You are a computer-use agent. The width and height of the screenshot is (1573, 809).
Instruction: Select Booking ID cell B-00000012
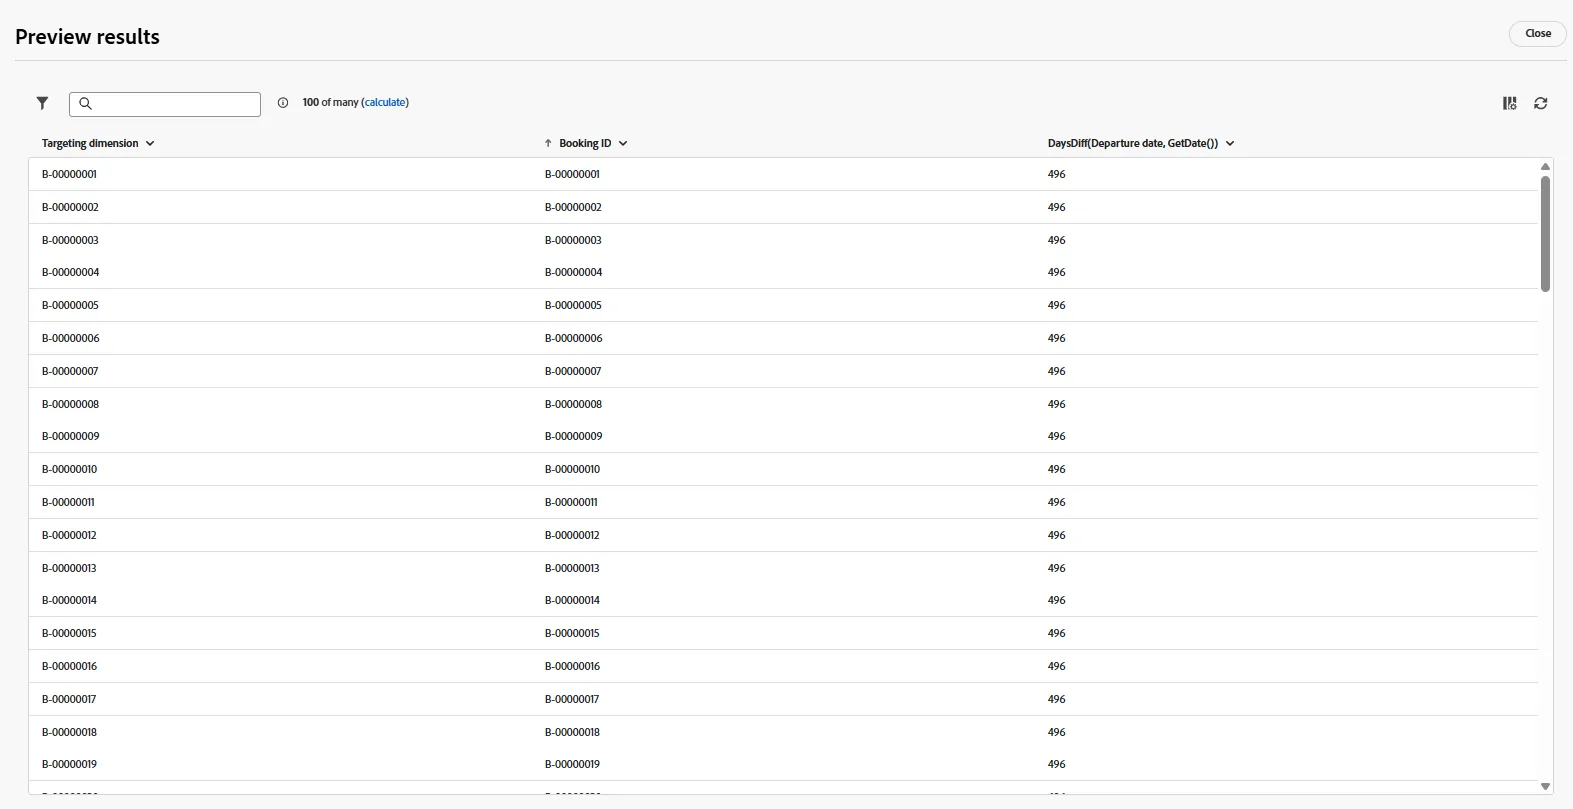point(572,536)
